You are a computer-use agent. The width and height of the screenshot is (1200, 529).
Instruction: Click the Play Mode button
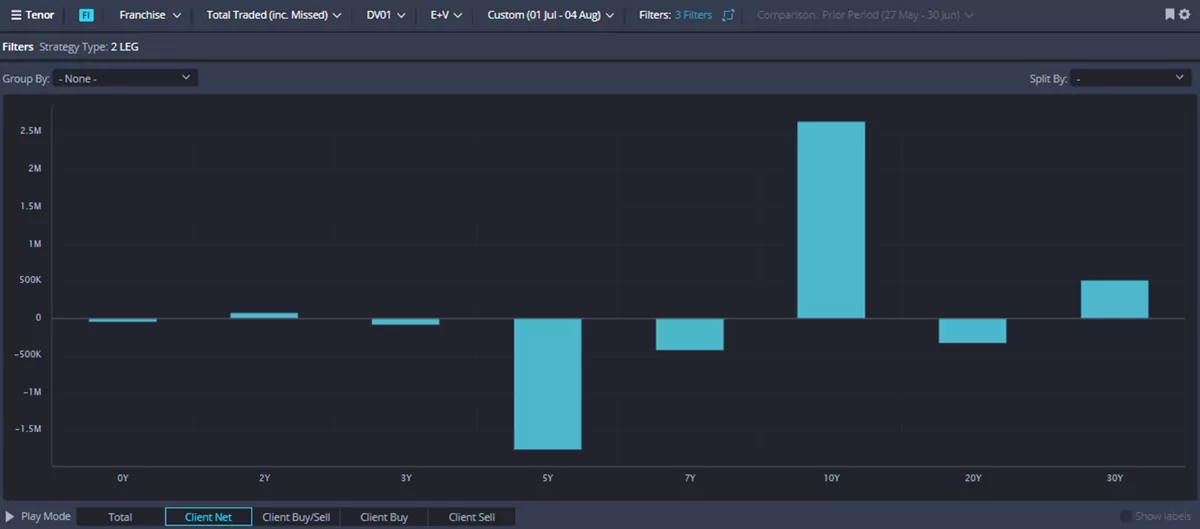pos(38,517)
